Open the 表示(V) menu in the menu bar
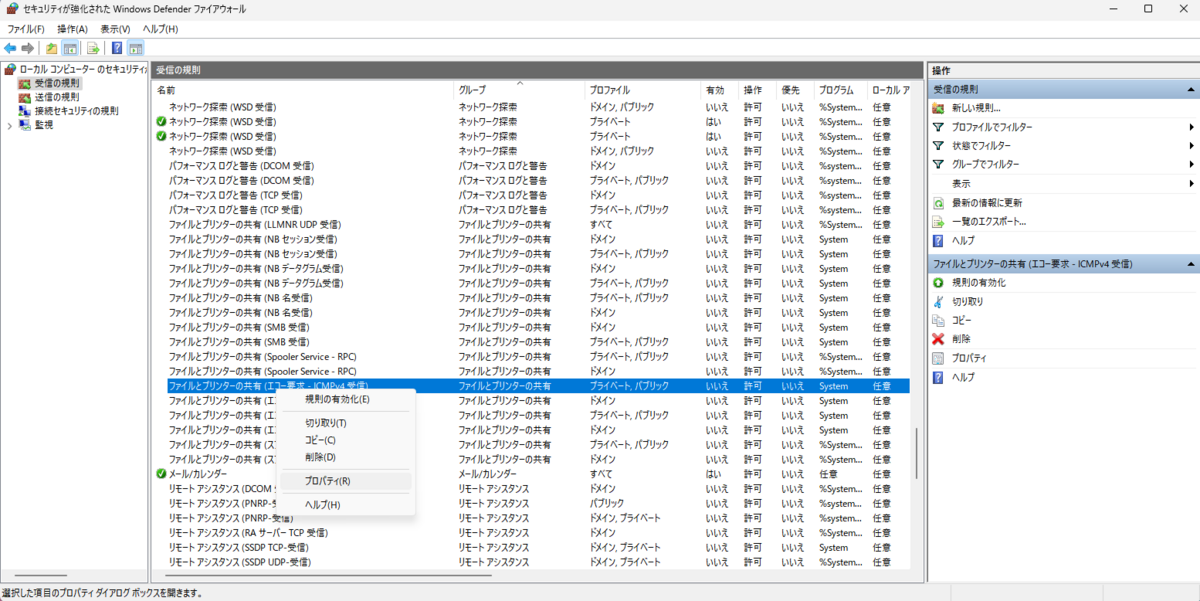The height and width of the screenshot is (601, 1200). click(115, 29)
